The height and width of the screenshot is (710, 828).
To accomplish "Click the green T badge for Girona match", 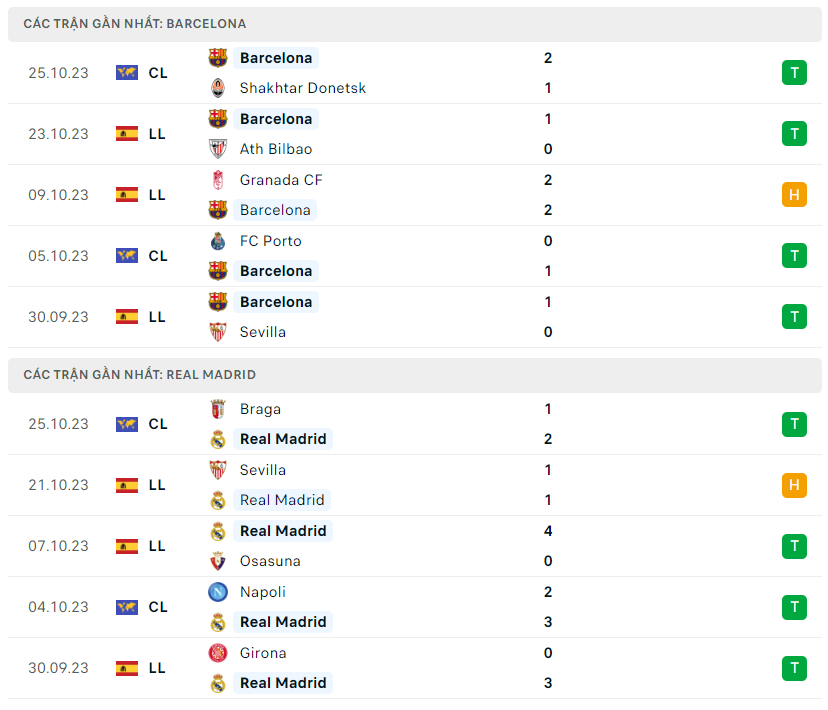I will 794,668.
